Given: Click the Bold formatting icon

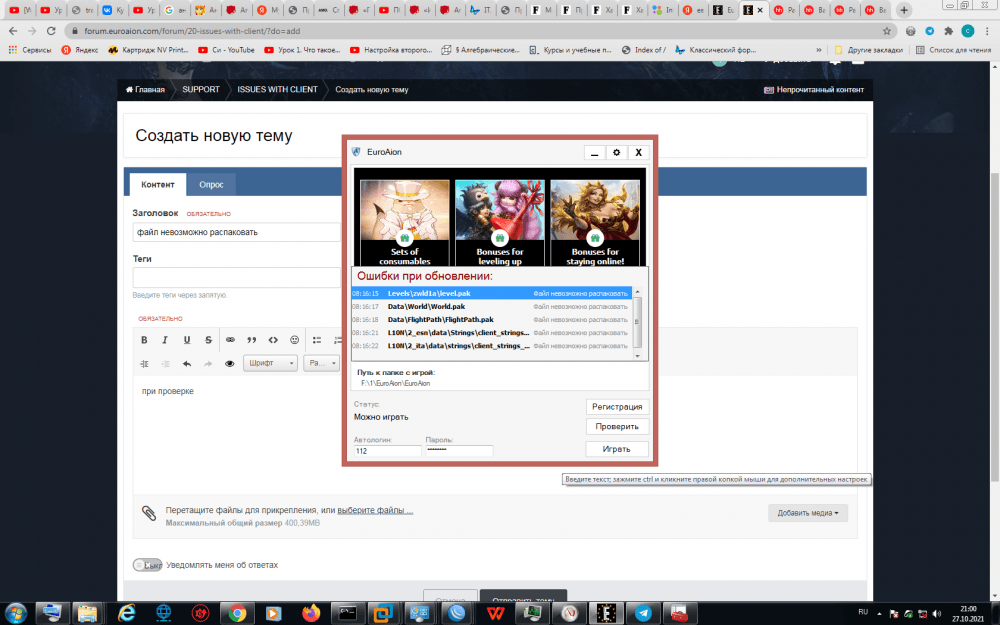Looking at the screenshot, I should tap(144, 340).
